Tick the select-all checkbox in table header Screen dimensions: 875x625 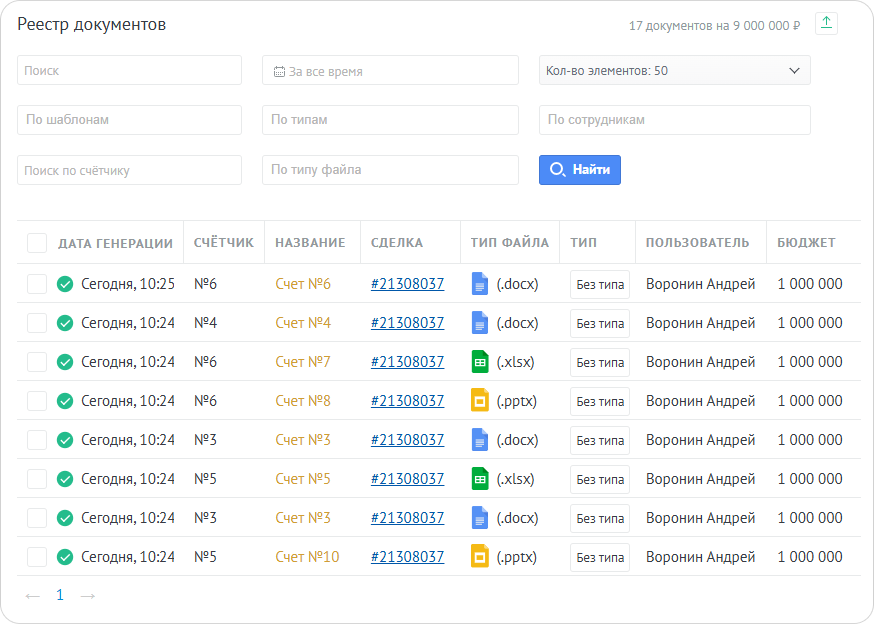pyautogui.click(x=37, y=243)
